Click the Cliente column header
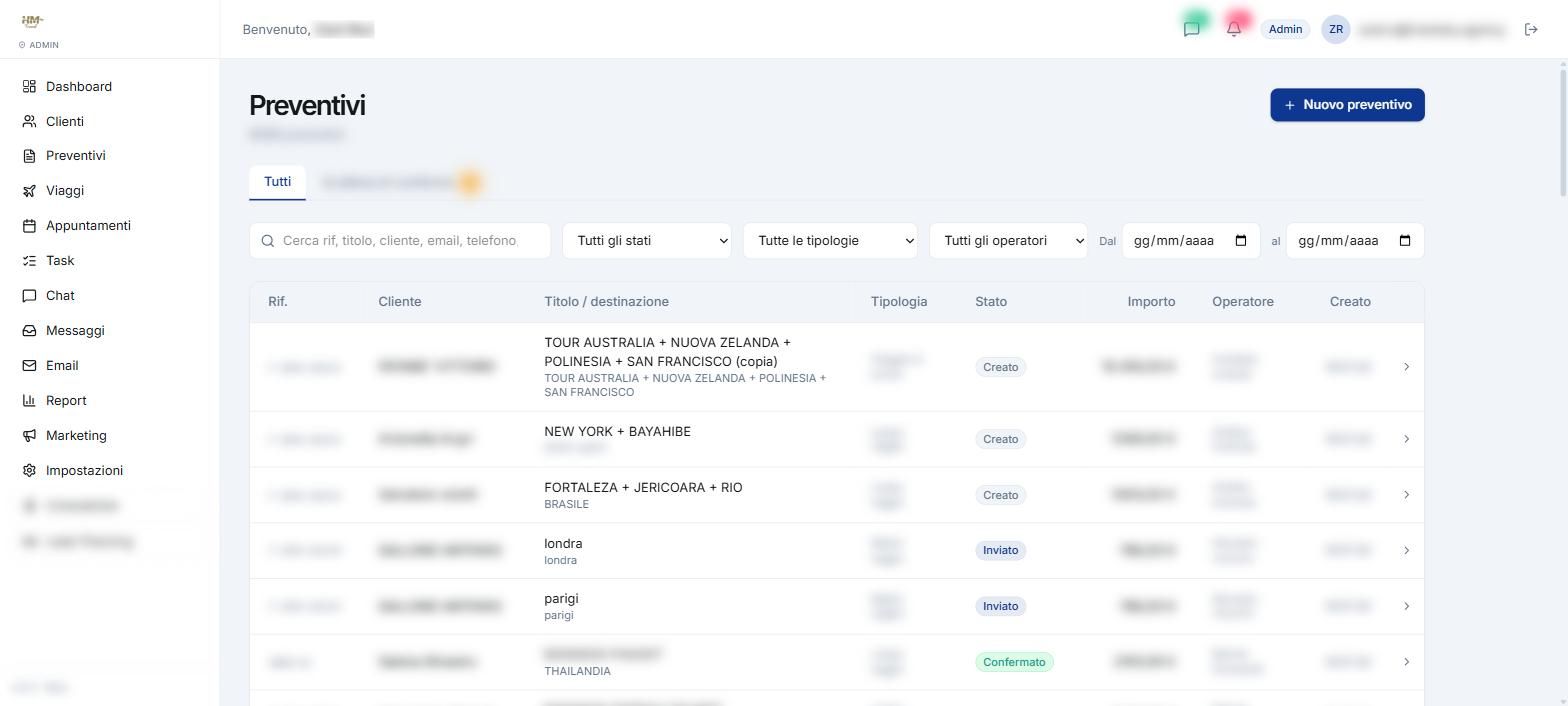 pos(400,302)
